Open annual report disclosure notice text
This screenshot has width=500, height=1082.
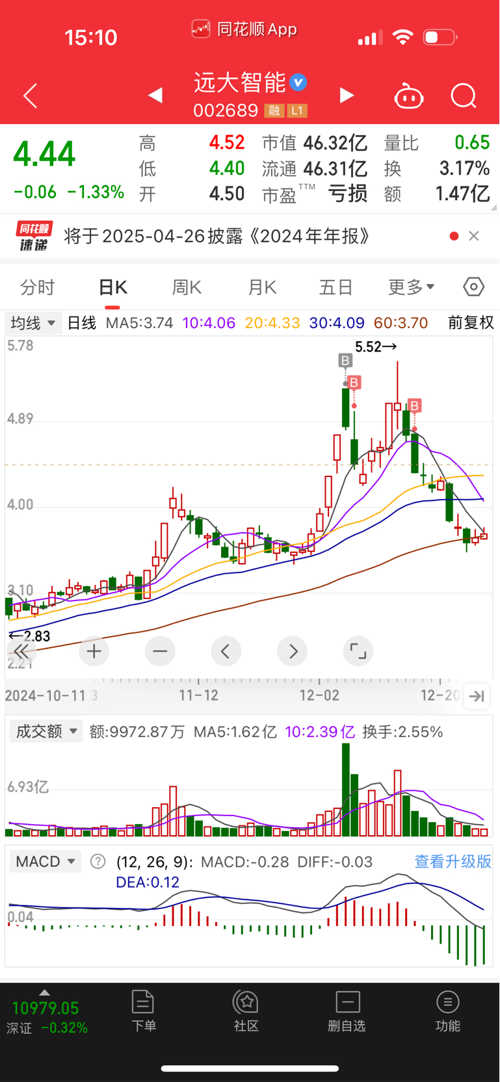(x=218, y=237)
